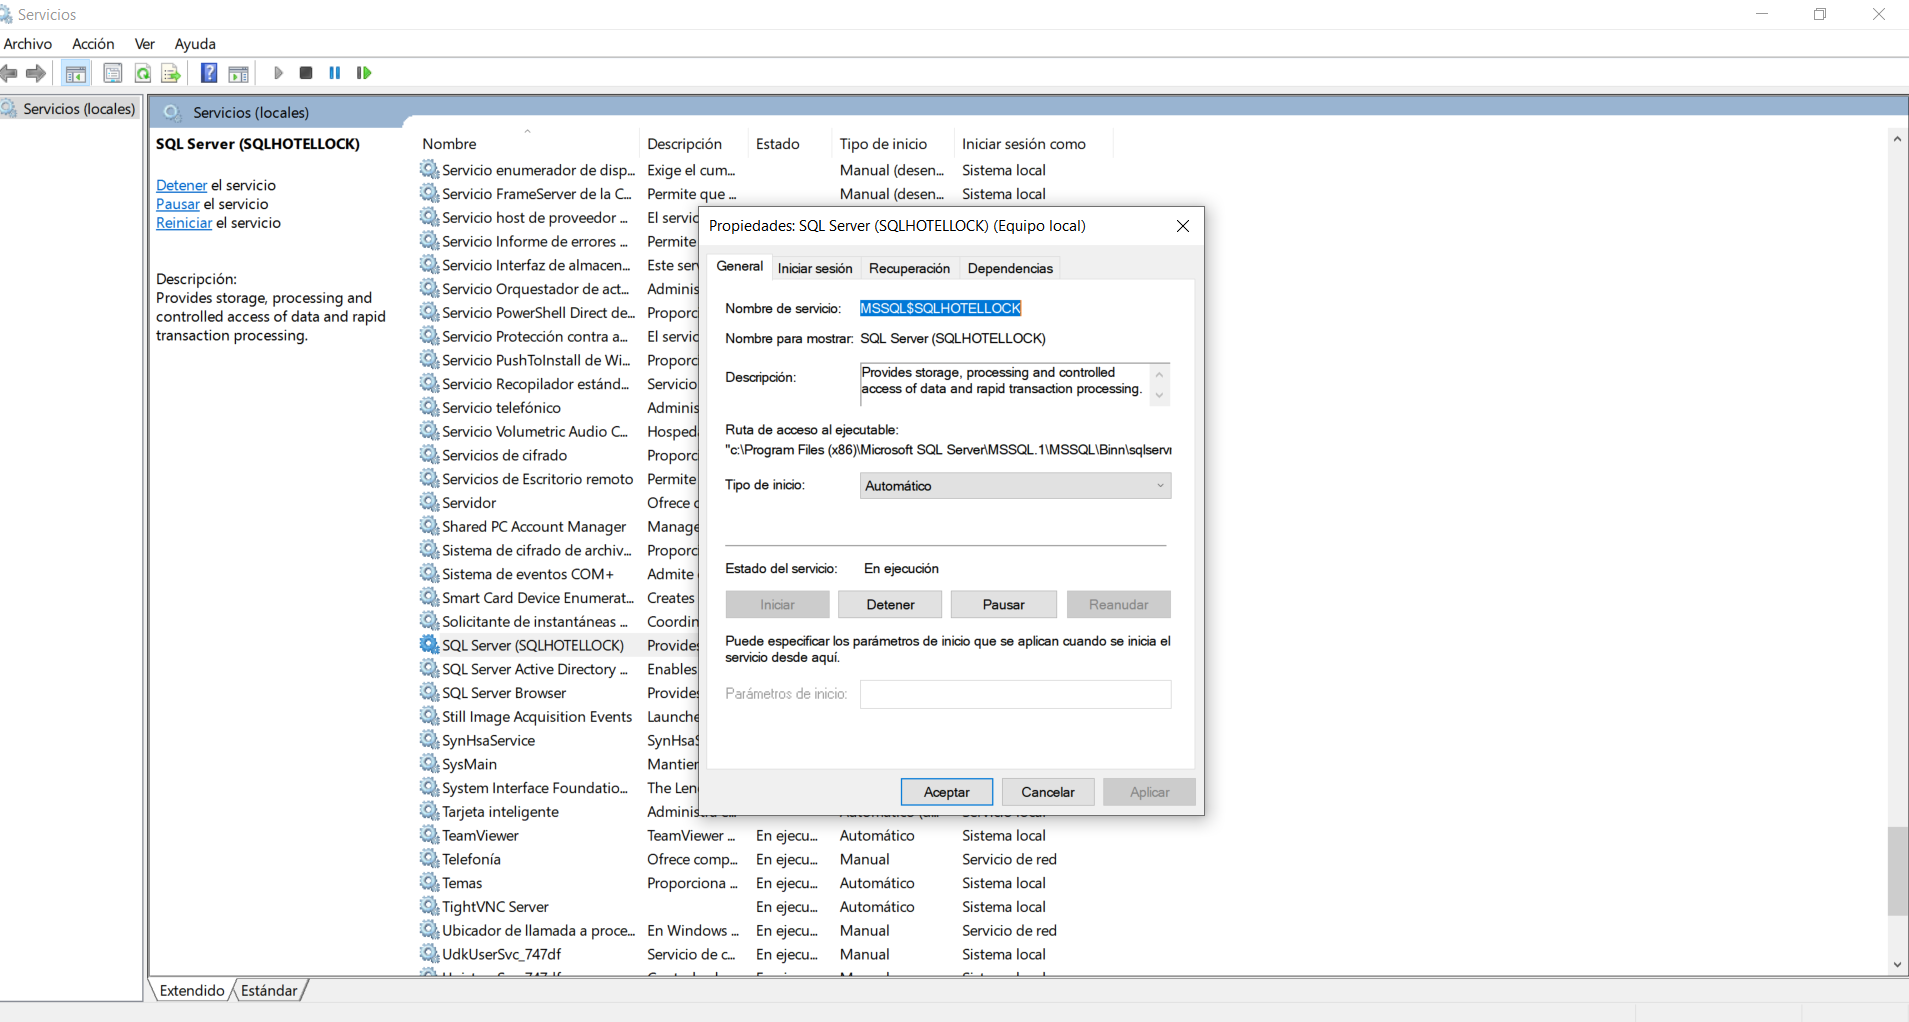Open the Tipo de inicio dropdown
The image size is (1909, 1022).
[1015, 486]
